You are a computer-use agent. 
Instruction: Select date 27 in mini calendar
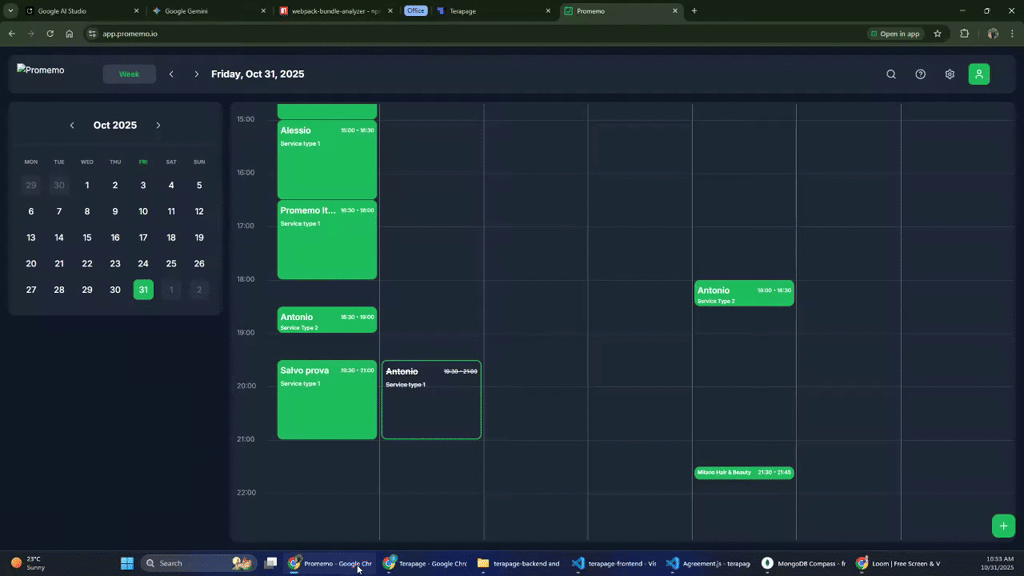point(31,290)
